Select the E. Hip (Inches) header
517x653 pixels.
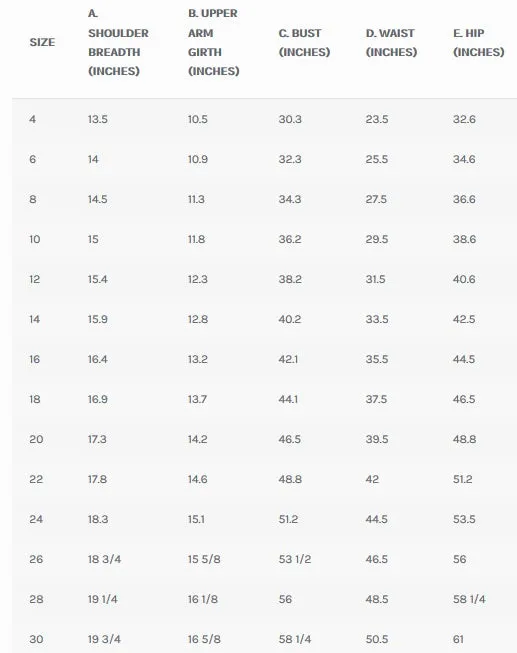pos(479,42)
